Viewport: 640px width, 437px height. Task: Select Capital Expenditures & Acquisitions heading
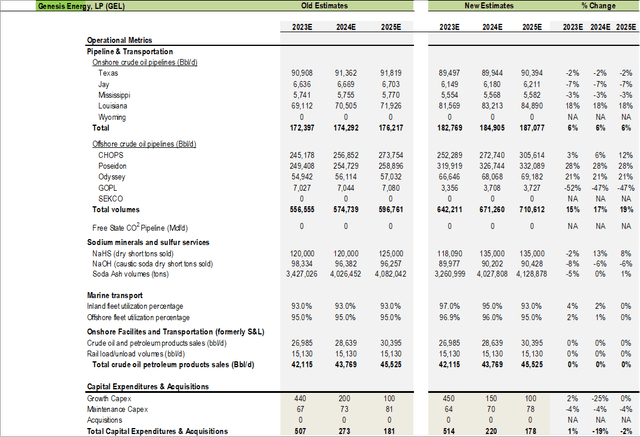click(x=148, y=386)
